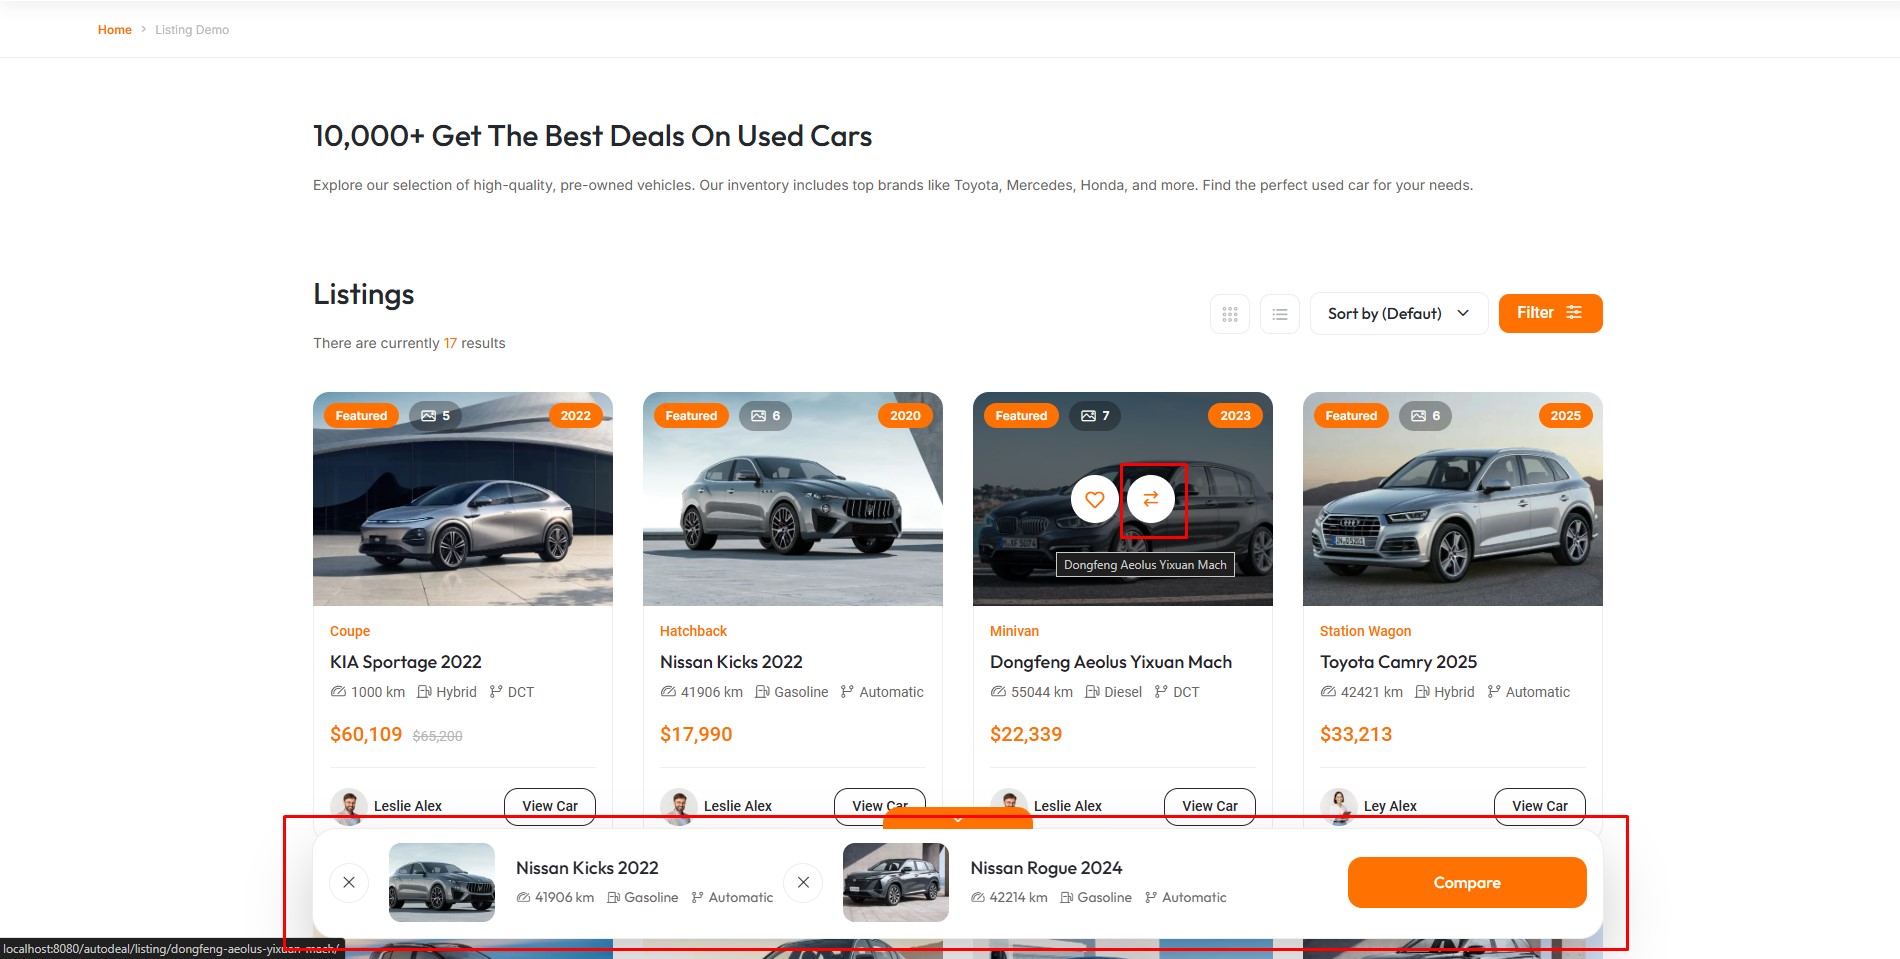Open the Sort by (Default) dropdown
The width and height of the screenshot is (1900, 959).
coord(1399,314)
